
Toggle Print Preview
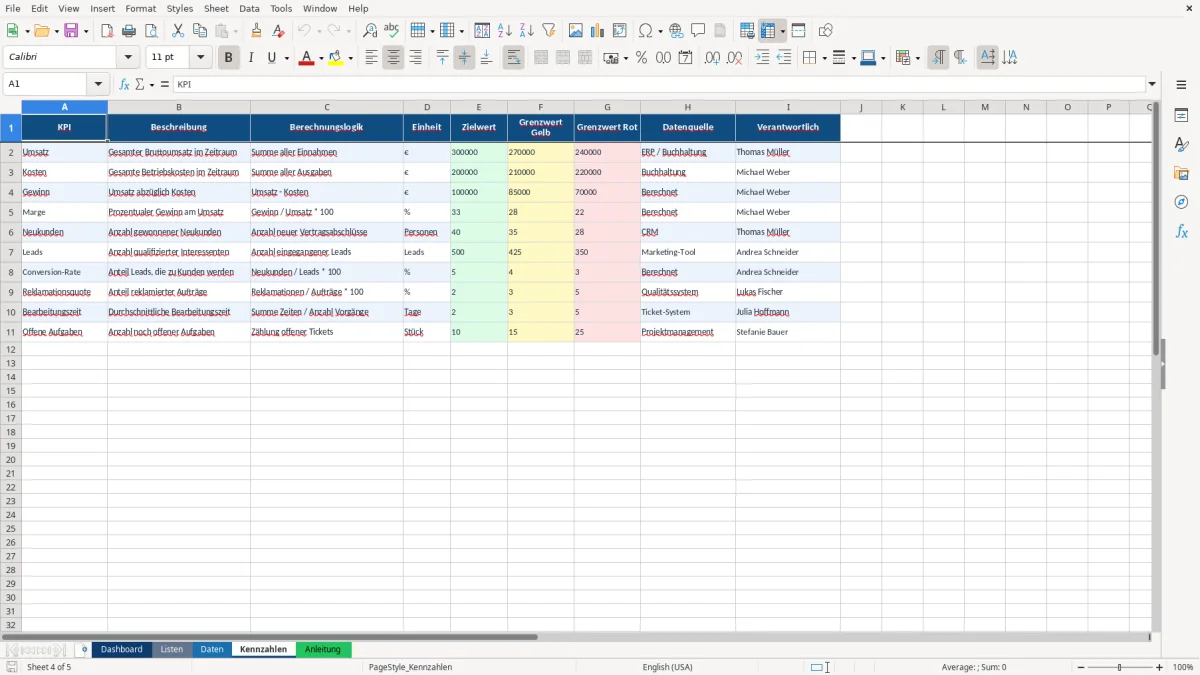coord(150,31)
